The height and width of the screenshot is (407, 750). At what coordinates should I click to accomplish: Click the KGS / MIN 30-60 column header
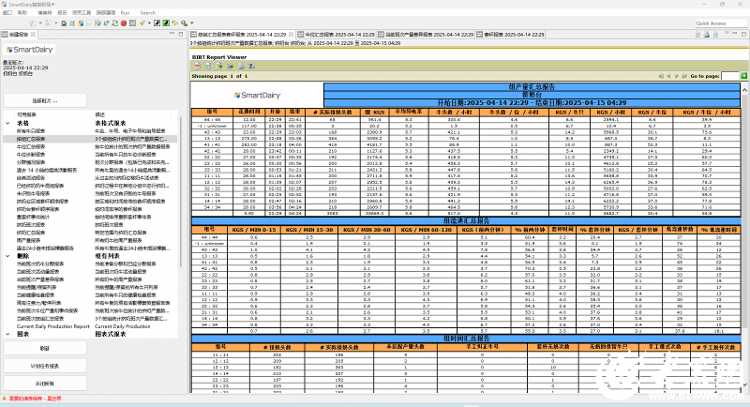coord(366,230)
